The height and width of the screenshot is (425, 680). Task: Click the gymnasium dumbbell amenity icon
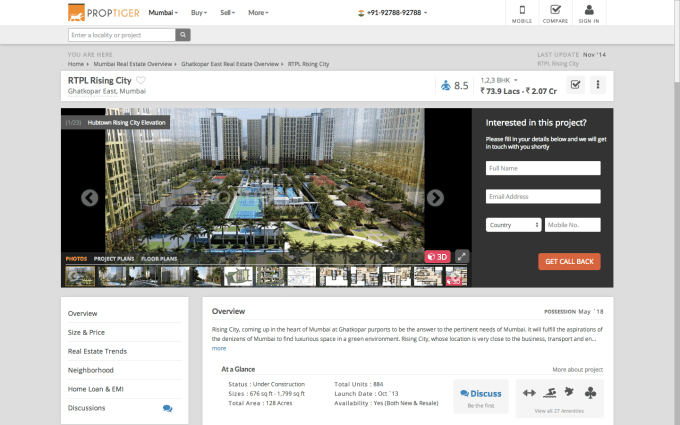[x=529, y=393]
